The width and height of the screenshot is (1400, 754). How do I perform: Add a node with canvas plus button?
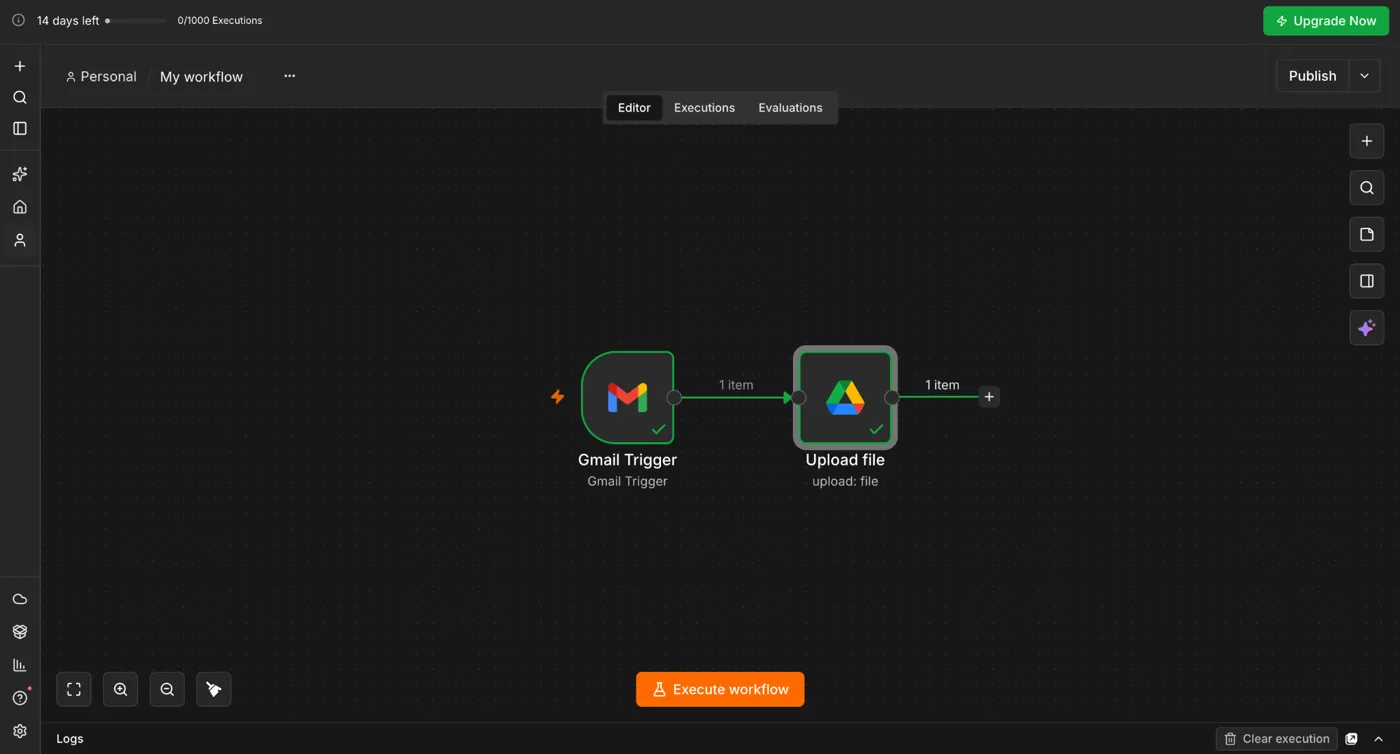coord(1366,141)
